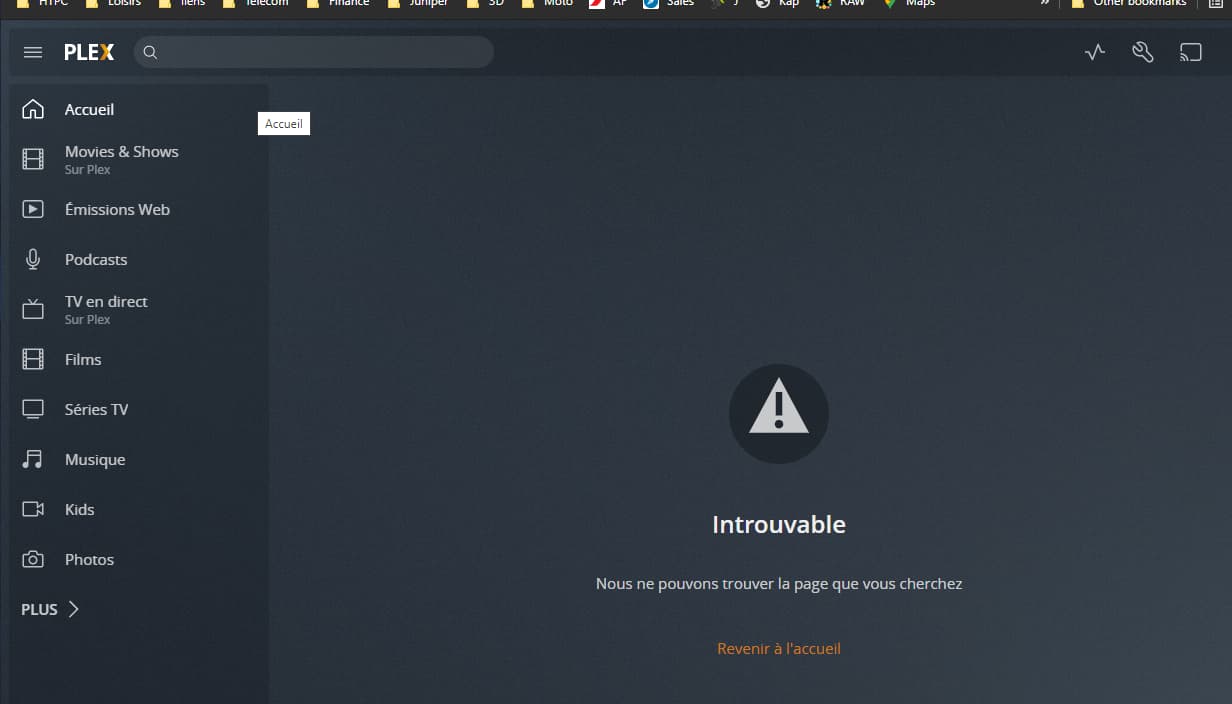Click the Revenir à l'accueil link
The image size is (1232, 704).
coord(779,648)
